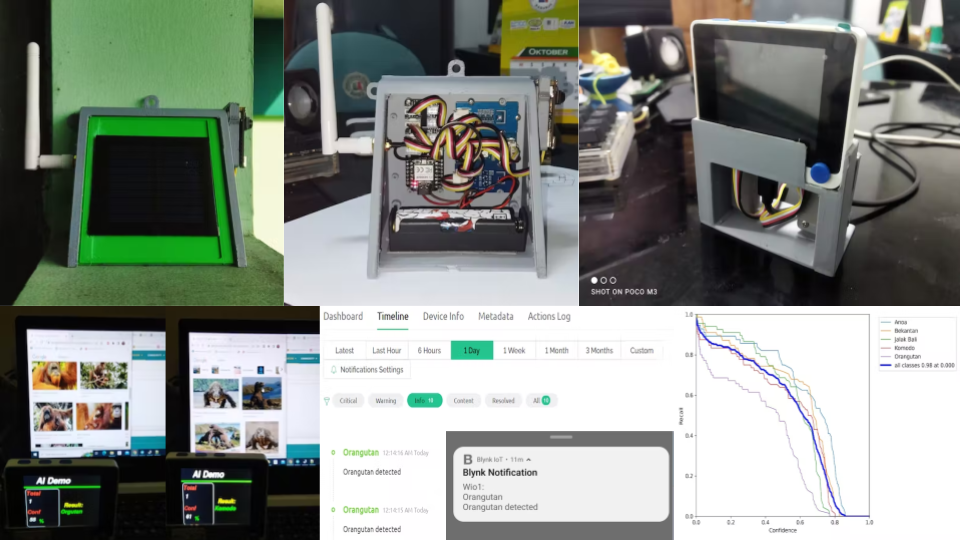Open the Actions Log tab
The width and height of the screenshot is (960, 540).
[548, 316]
